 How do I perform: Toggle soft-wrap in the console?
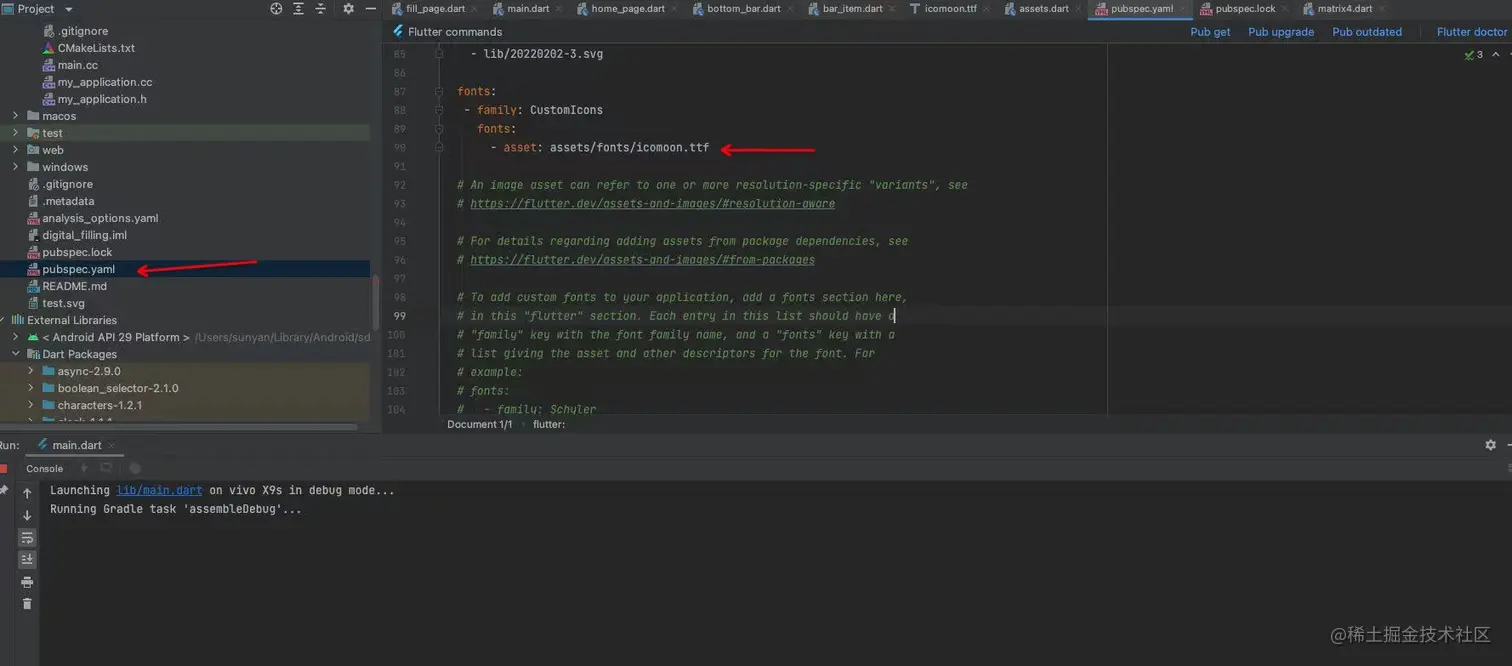[x=27, y=537]
